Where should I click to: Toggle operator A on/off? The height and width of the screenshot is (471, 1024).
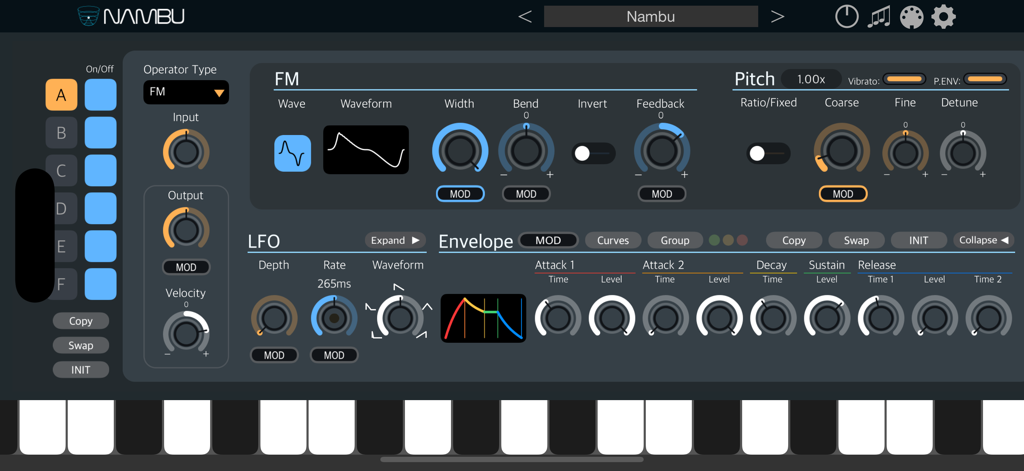[x=101, y=95]
